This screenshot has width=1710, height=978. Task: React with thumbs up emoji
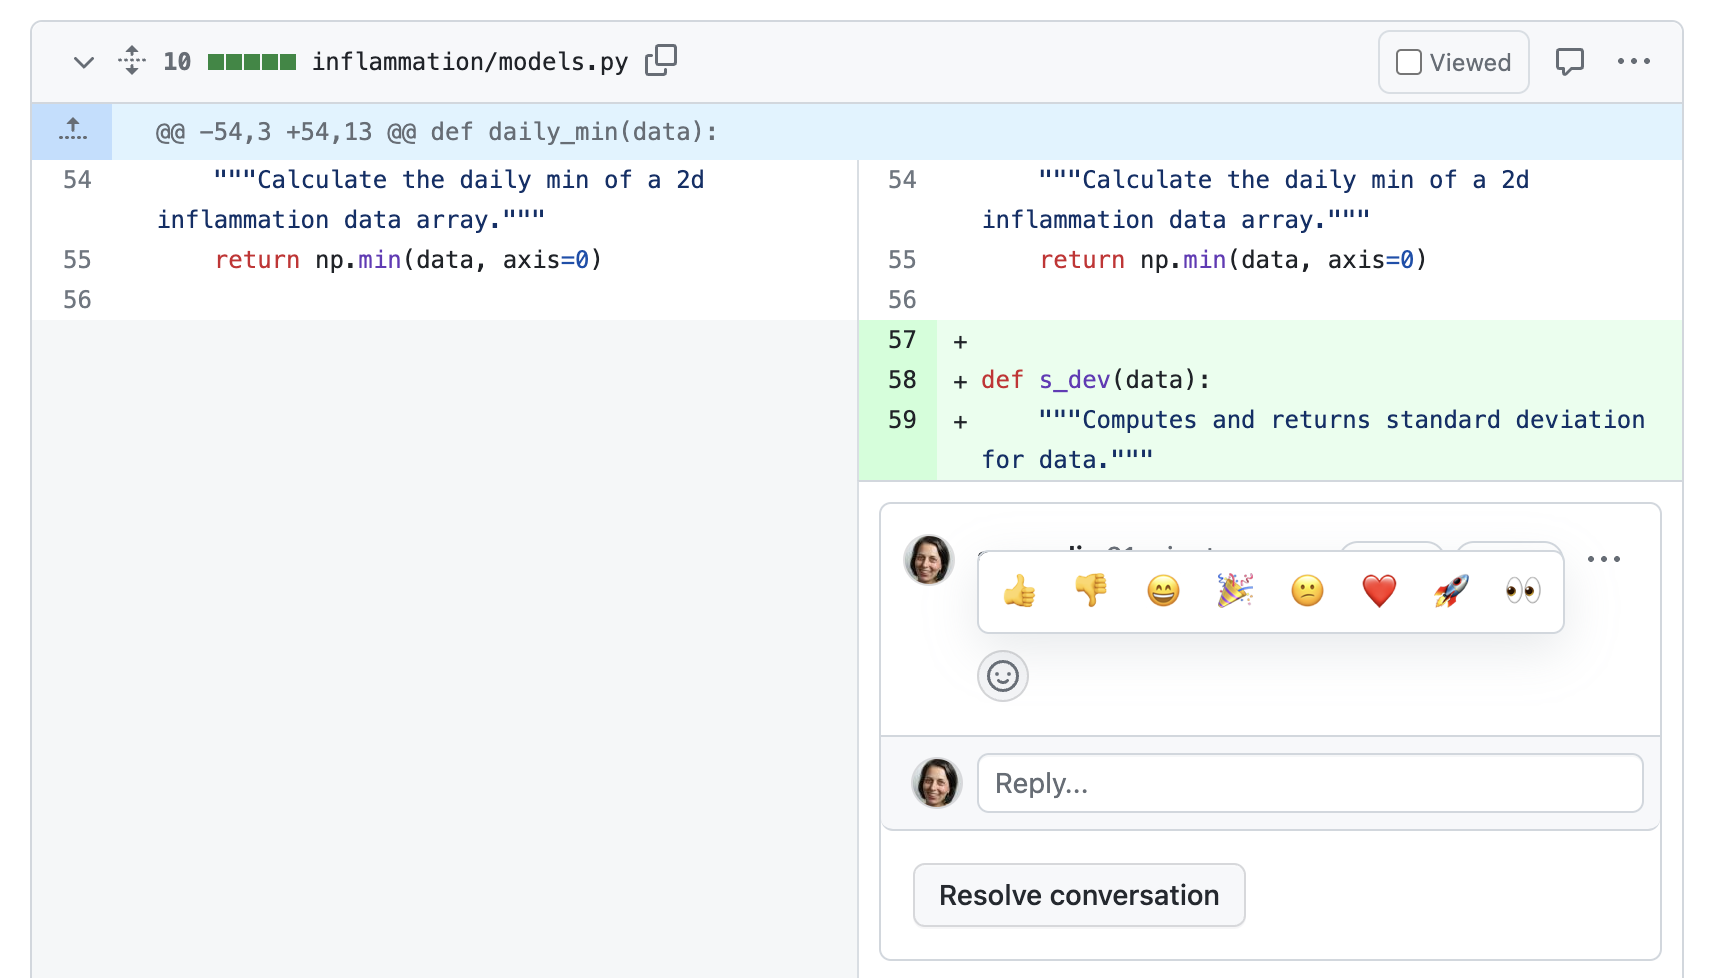click(1018, 591)
